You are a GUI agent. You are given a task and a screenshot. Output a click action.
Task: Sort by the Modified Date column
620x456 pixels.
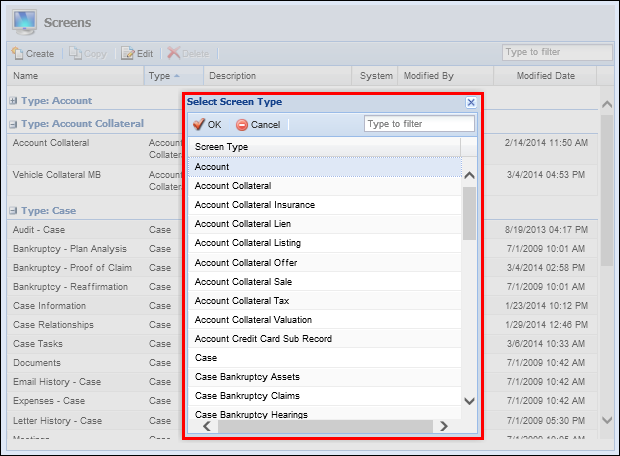click(545, 76)
